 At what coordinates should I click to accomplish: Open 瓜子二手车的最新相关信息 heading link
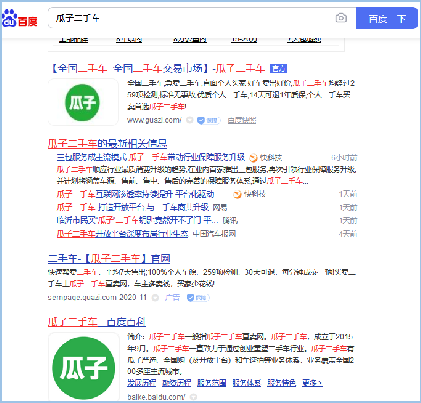click(x=107, y=144)
